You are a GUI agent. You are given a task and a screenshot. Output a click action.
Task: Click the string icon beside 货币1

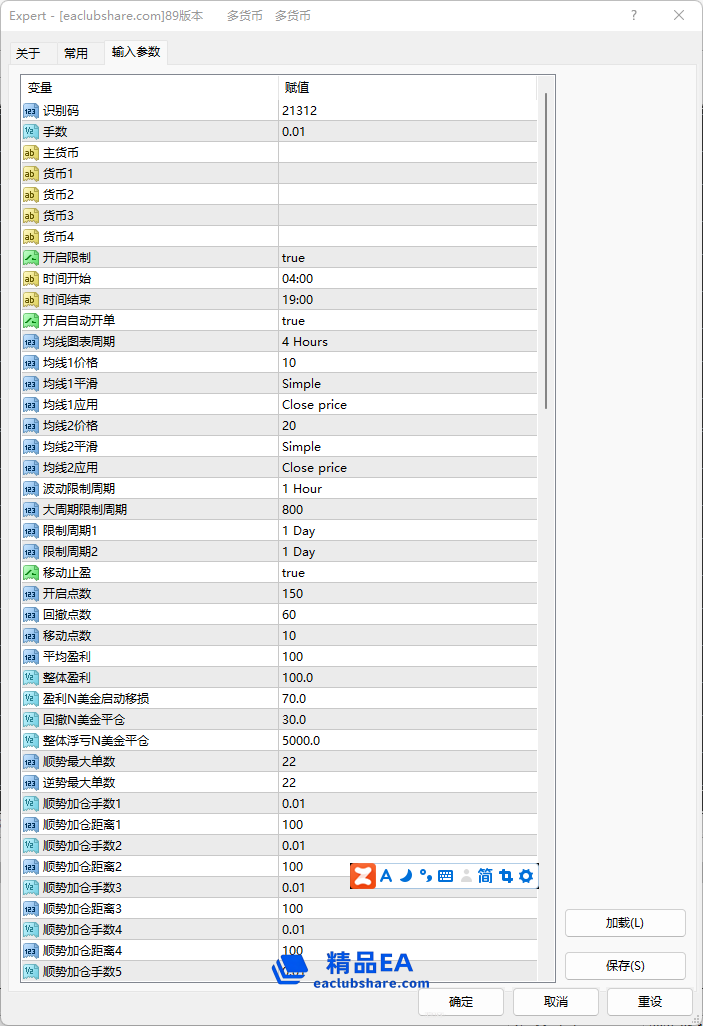tap(31, 173)
